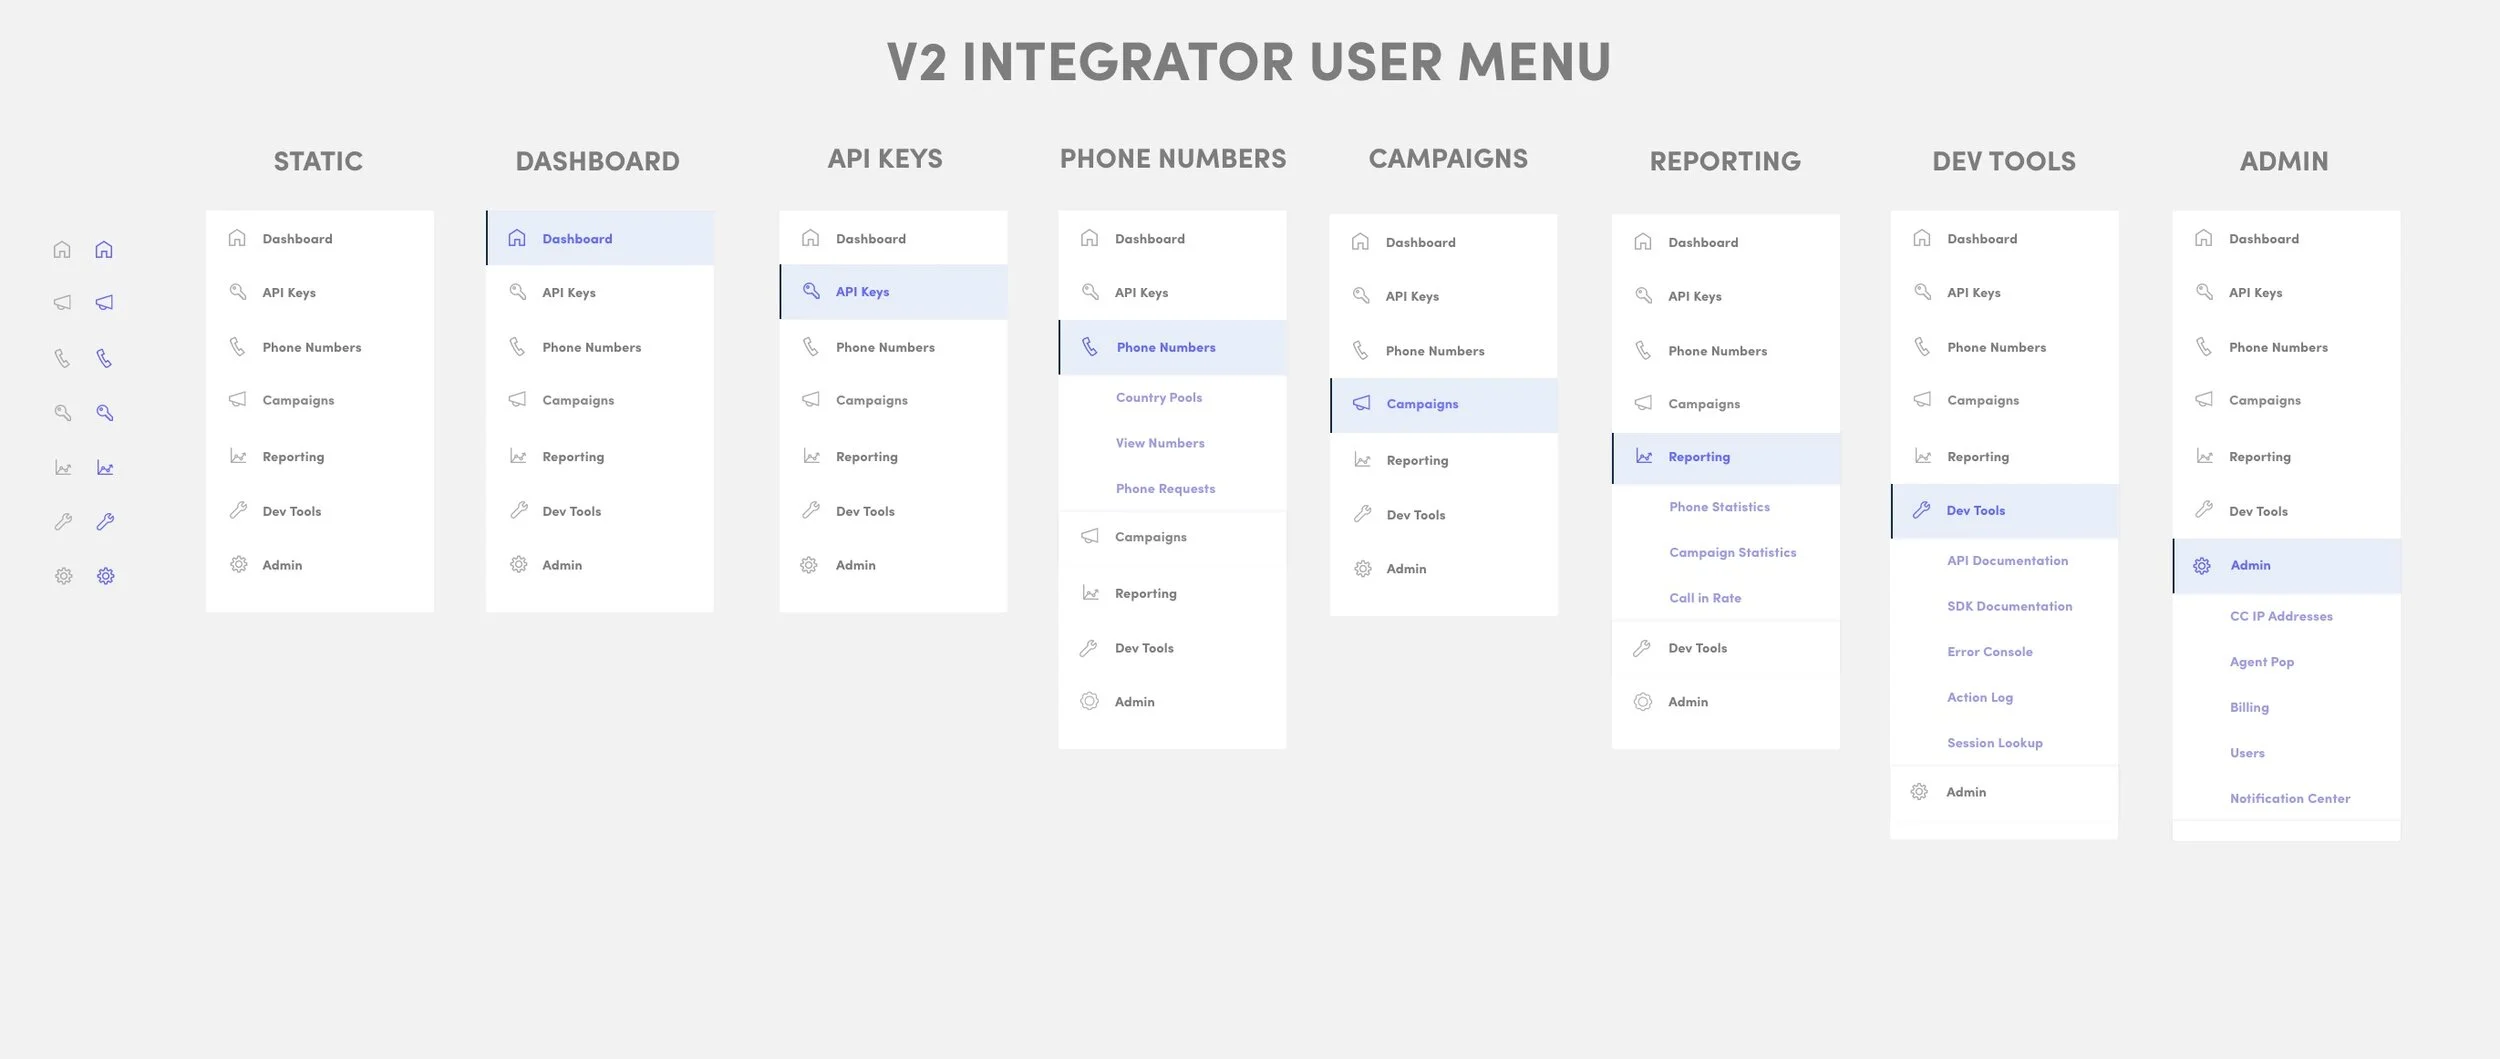Select the Call in Rate link
The width and height of the screenshot is (2500, 1059).
1705,598
